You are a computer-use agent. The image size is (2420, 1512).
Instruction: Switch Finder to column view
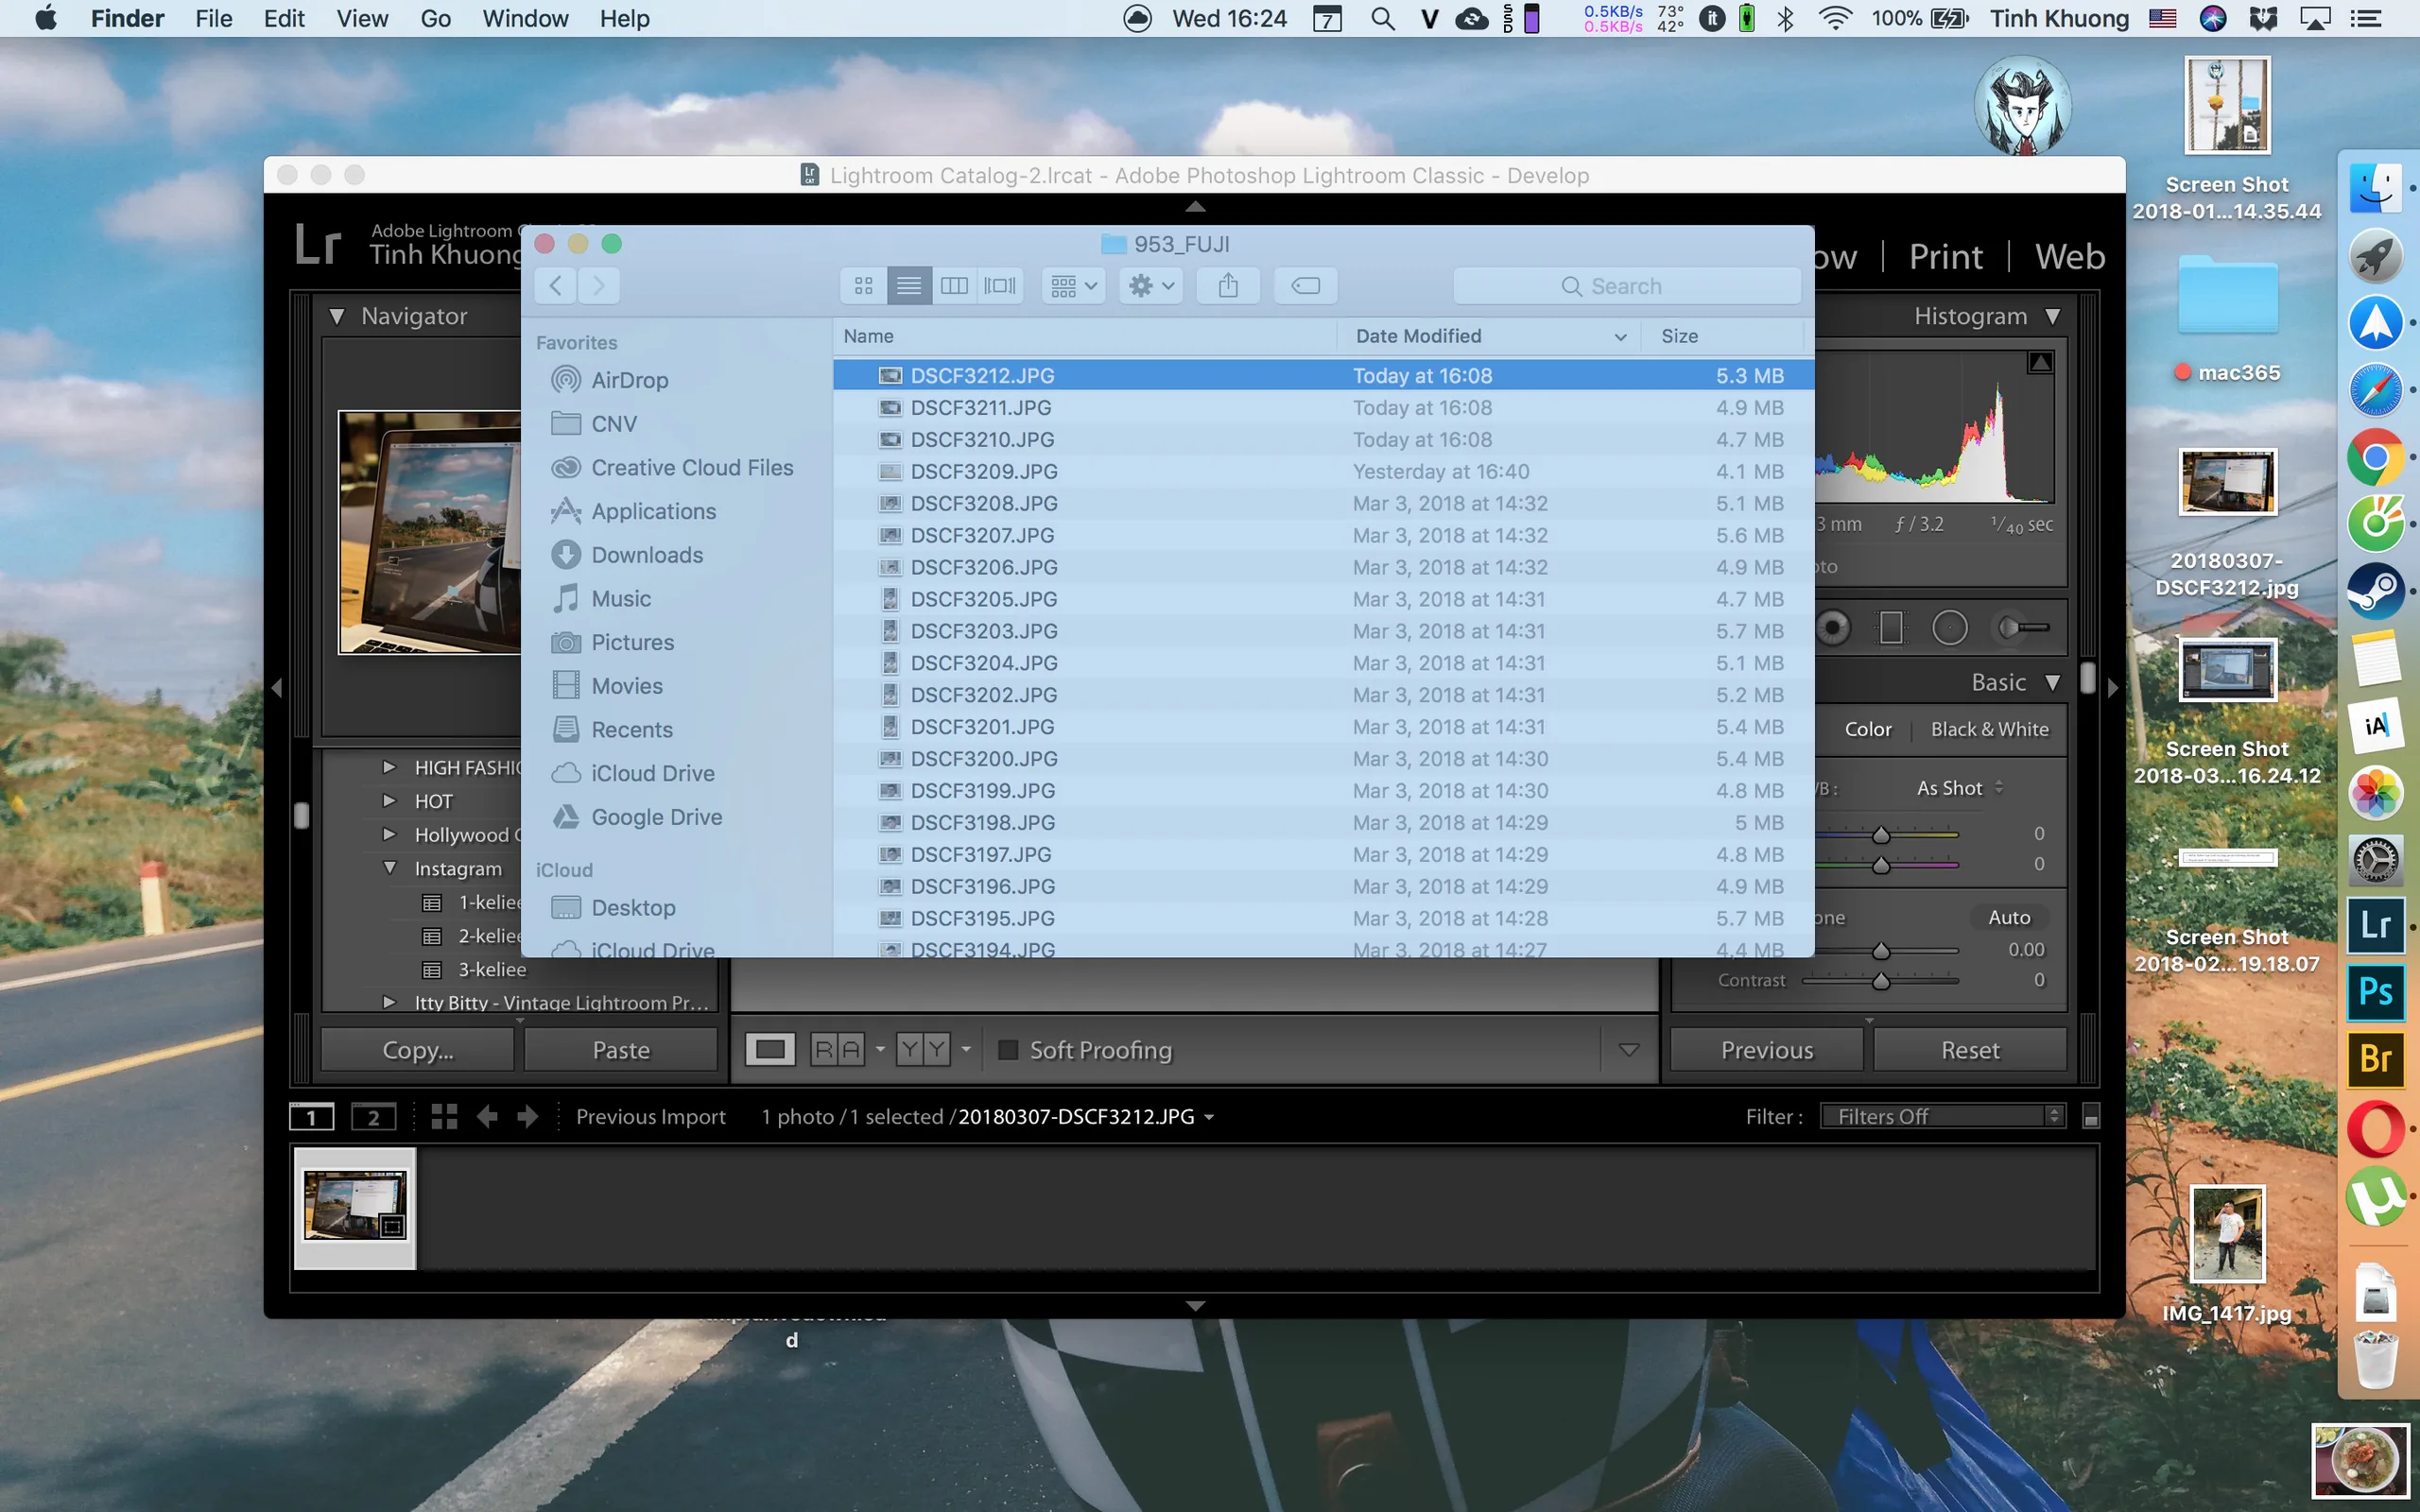click(954, 286)
